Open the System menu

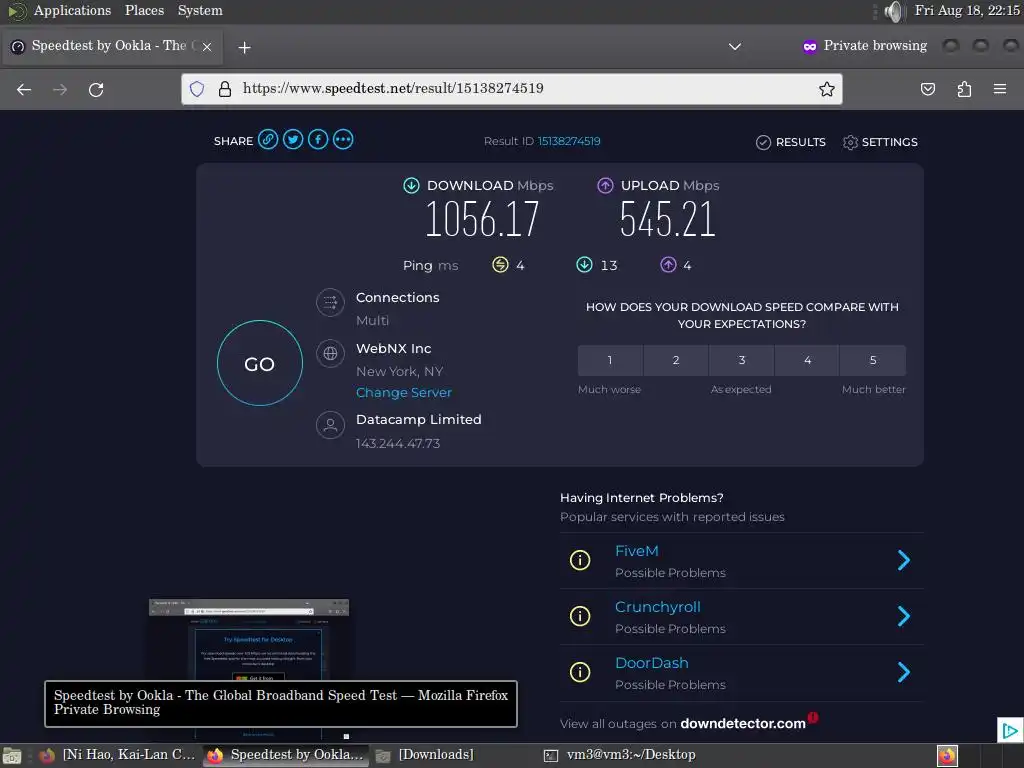(x=200, y=10)
